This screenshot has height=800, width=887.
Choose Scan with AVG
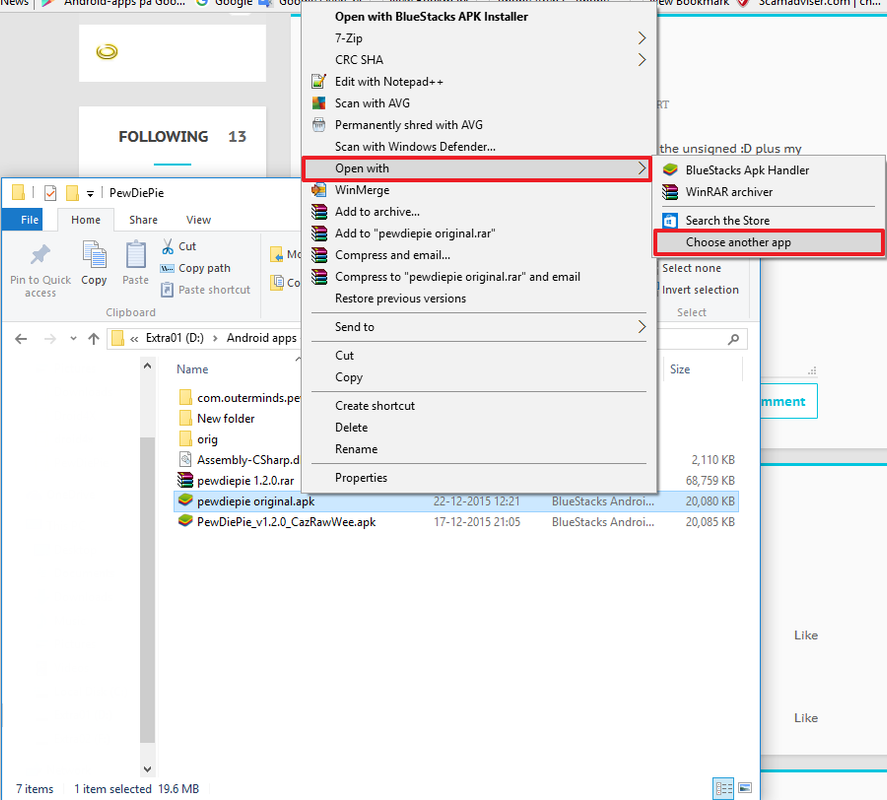[479, 103]
